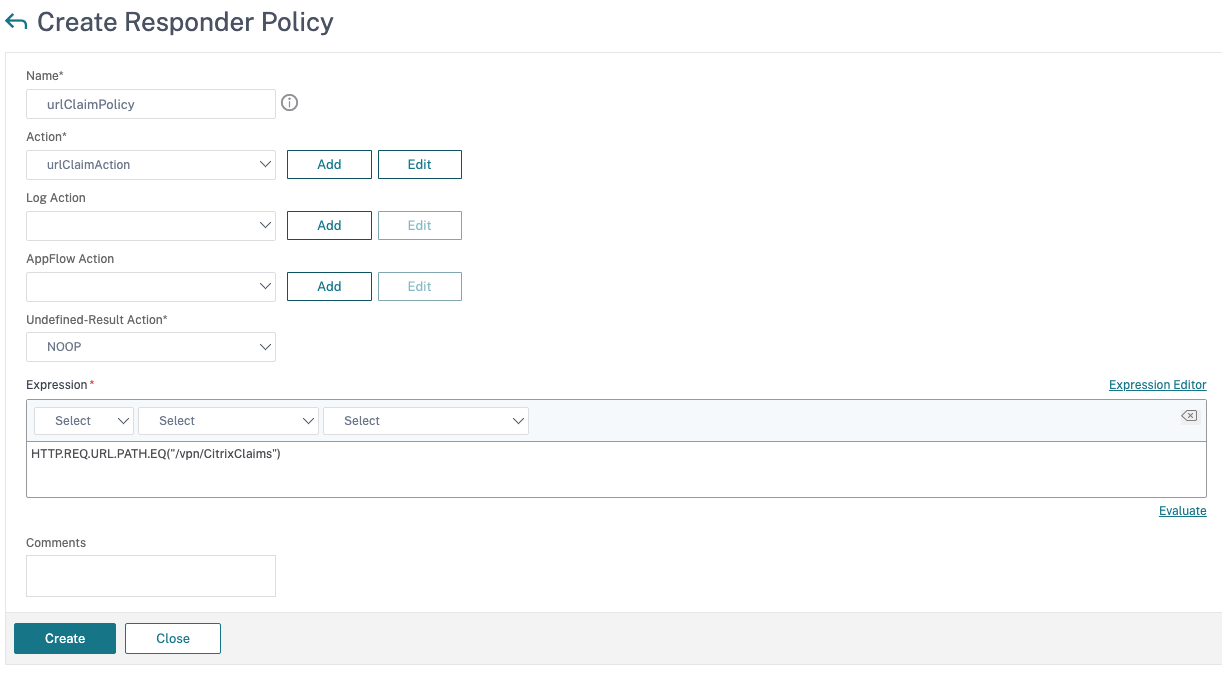Image resolution: width=1222 pixels, height=684 pixels.
Task: Click the back arrow beside Create Responder Policy
Action: [16, 22]
